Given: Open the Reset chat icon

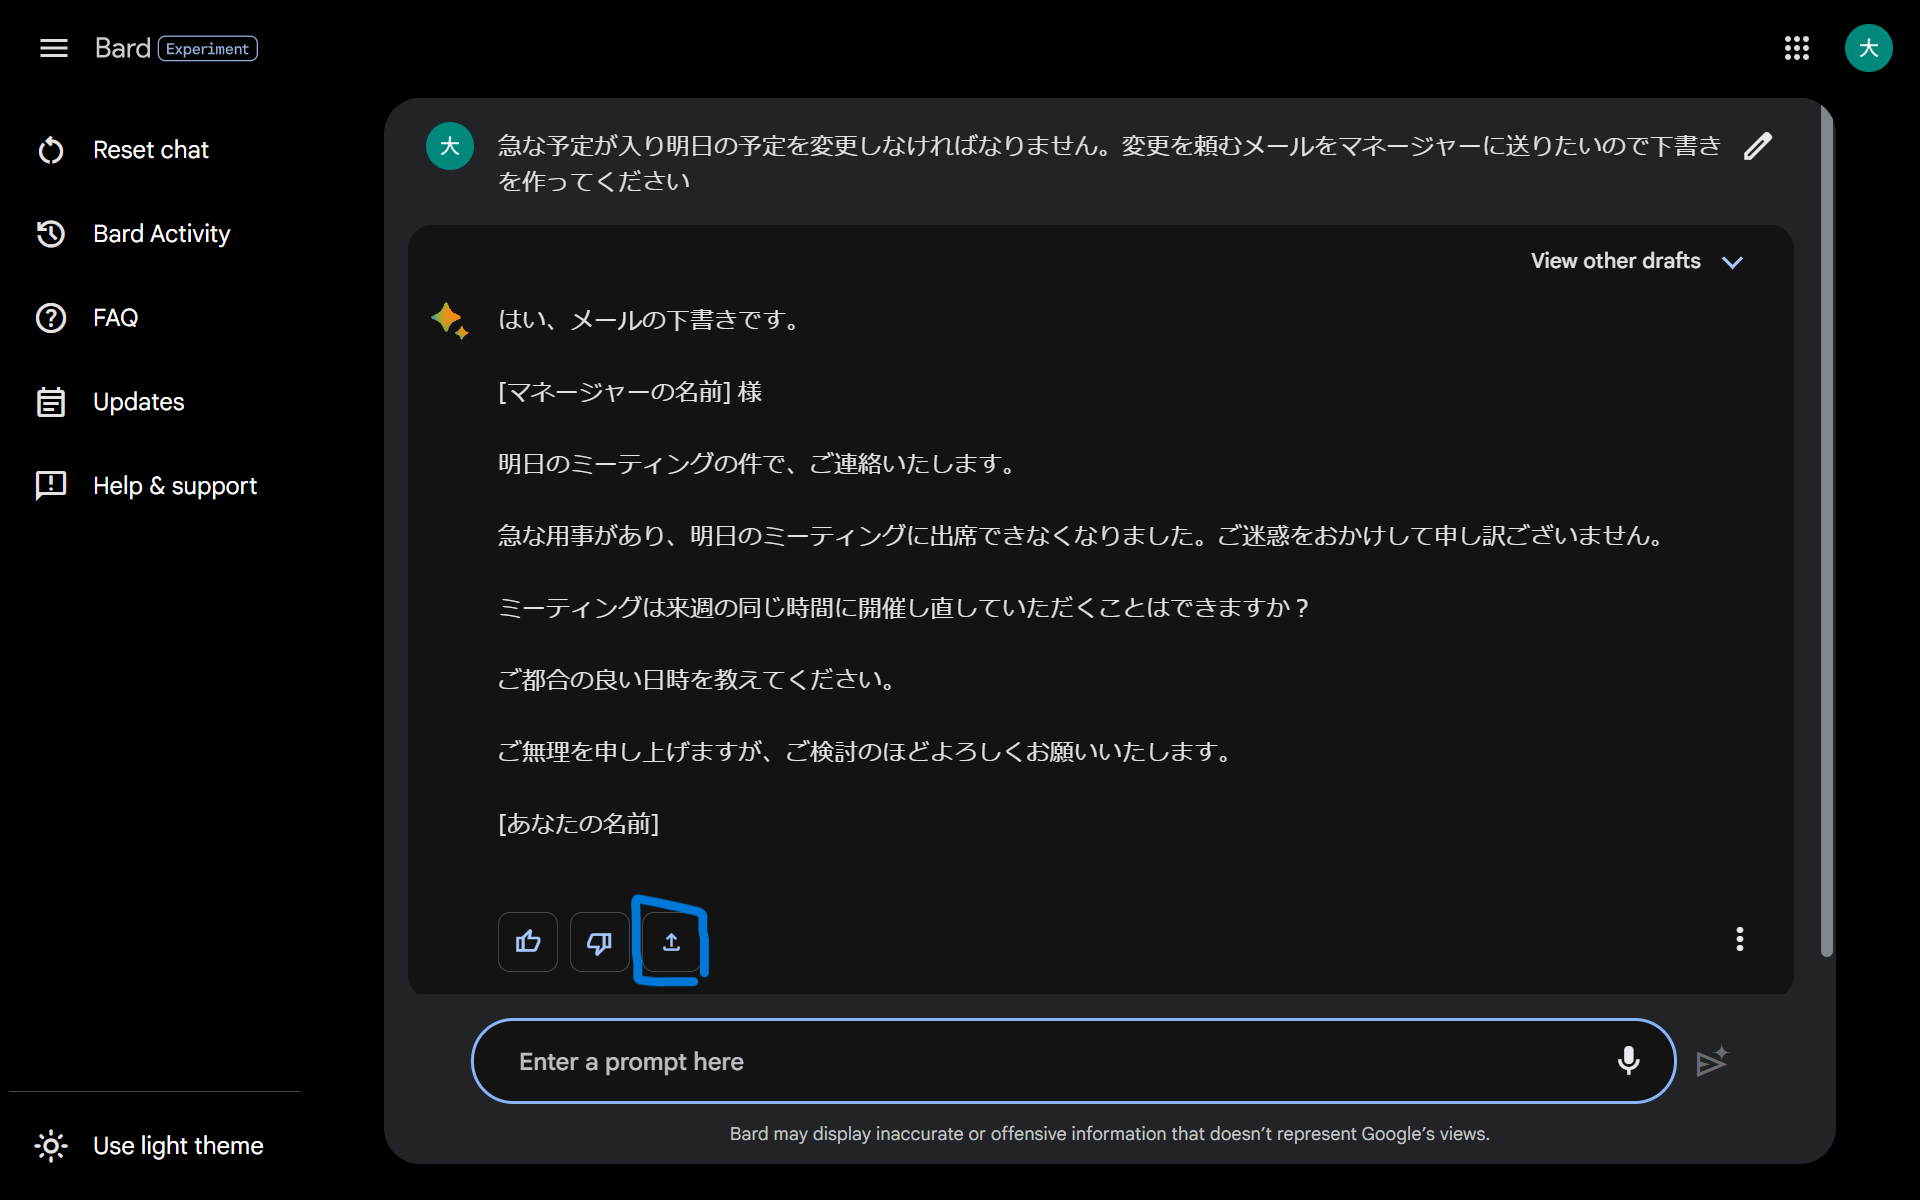Looking at the screenshot, I should 51,149.
